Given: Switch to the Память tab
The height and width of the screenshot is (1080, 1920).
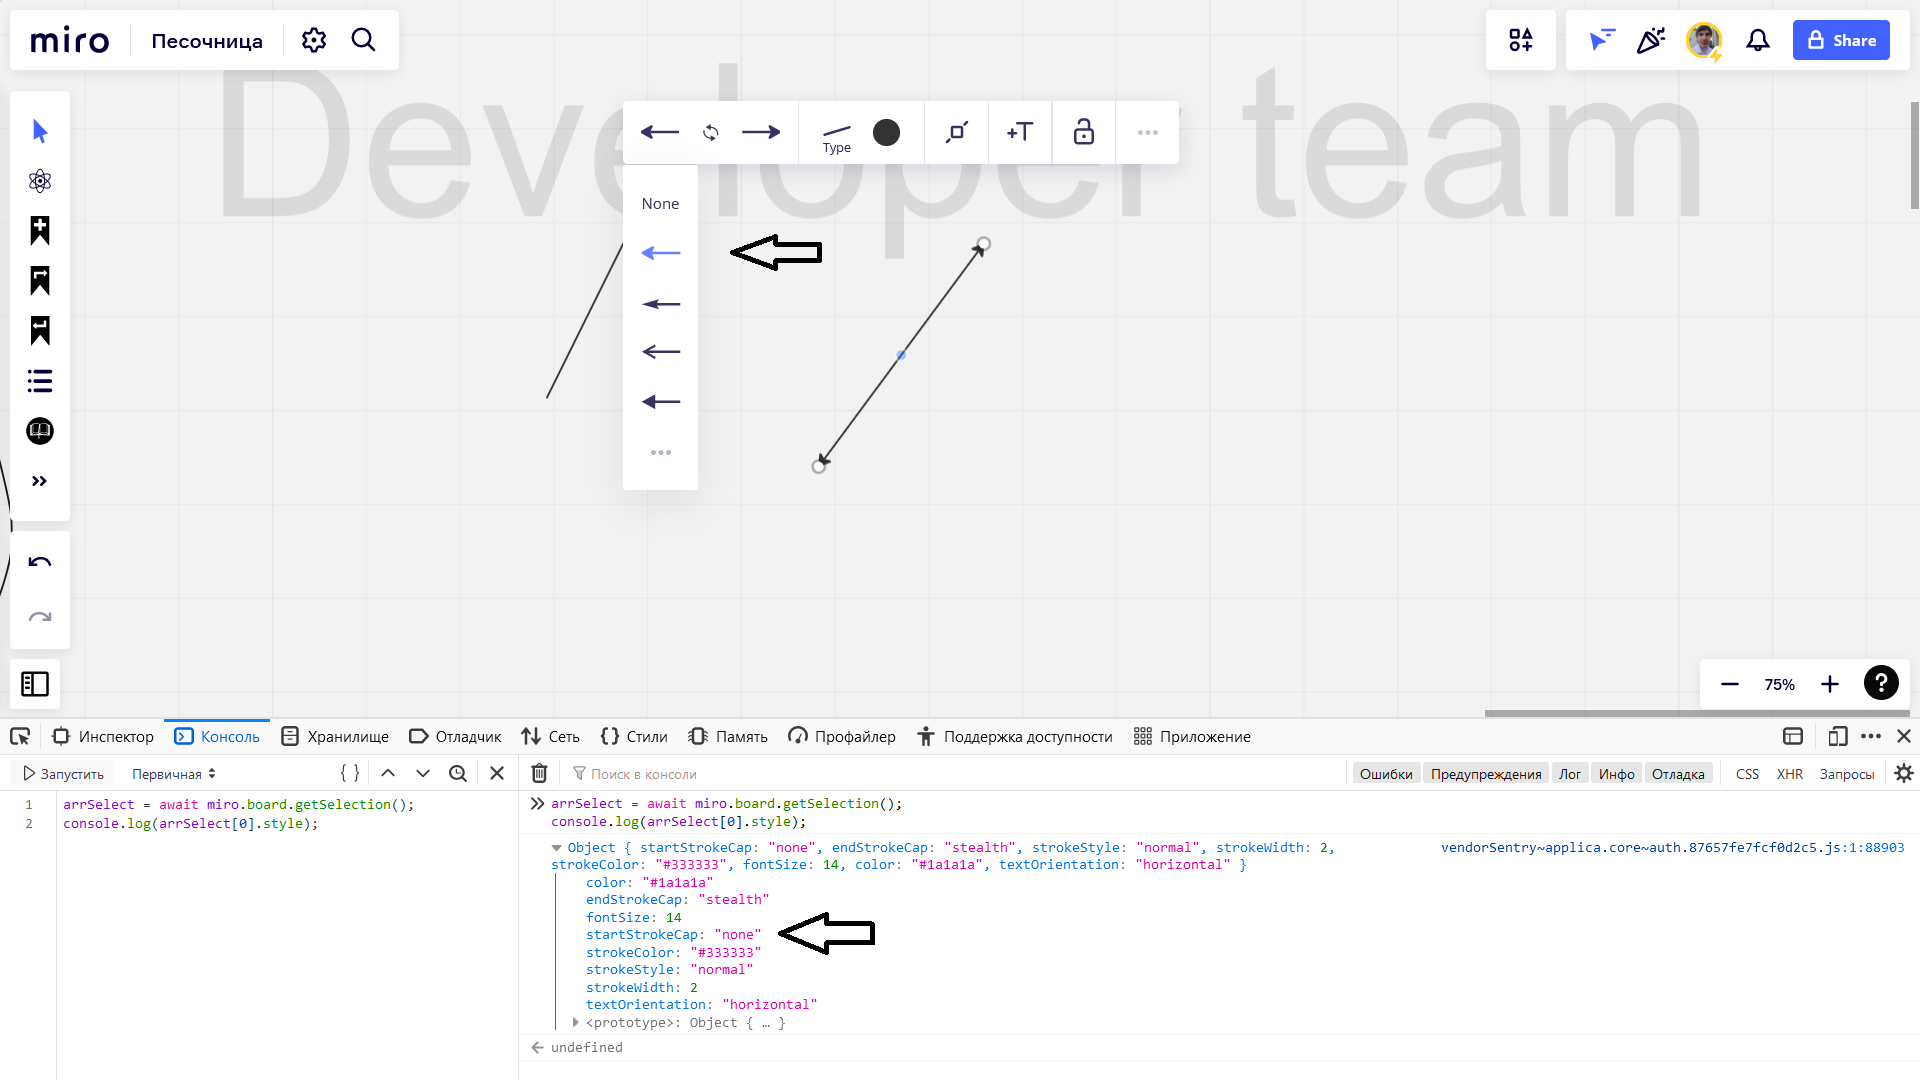Looking at the screenshot, I should click(728, 737).
